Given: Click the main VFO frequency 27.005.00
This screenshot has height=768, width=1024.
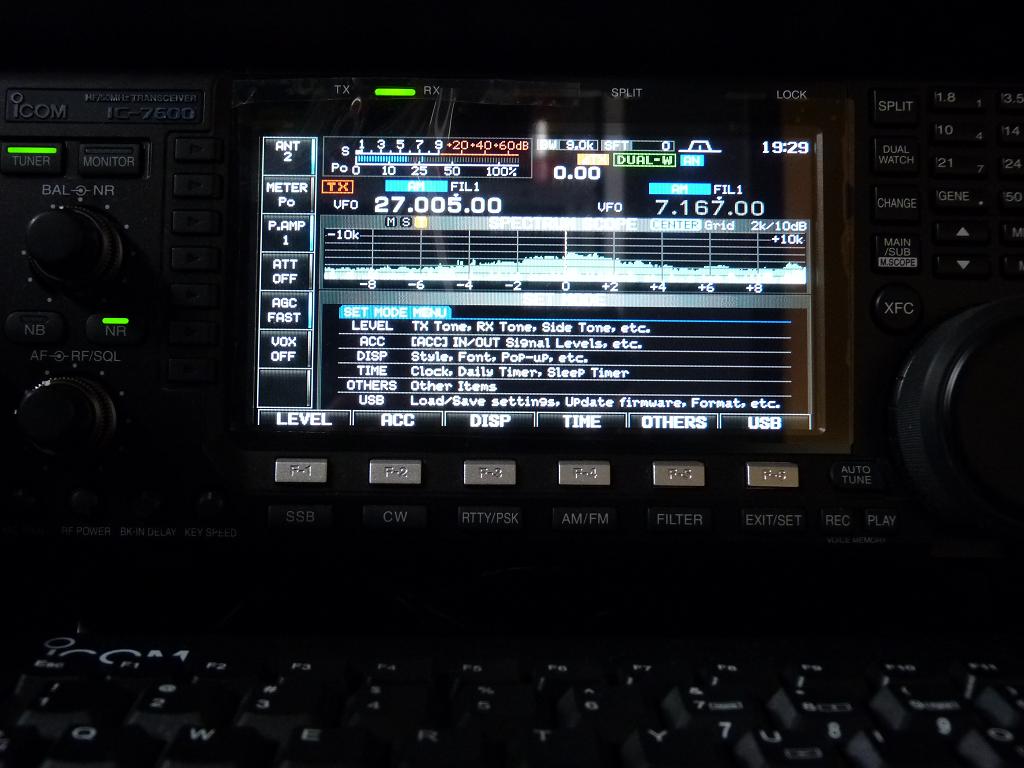Looking at the screenshot, I should tap(437, 205).
